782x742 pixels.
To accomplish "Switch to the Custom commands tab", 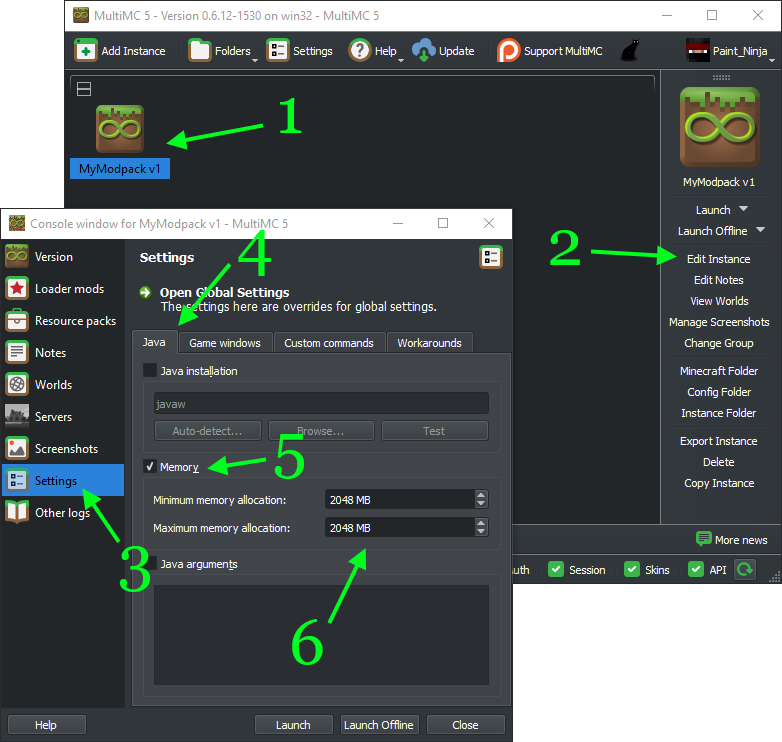I will (329, 343).
